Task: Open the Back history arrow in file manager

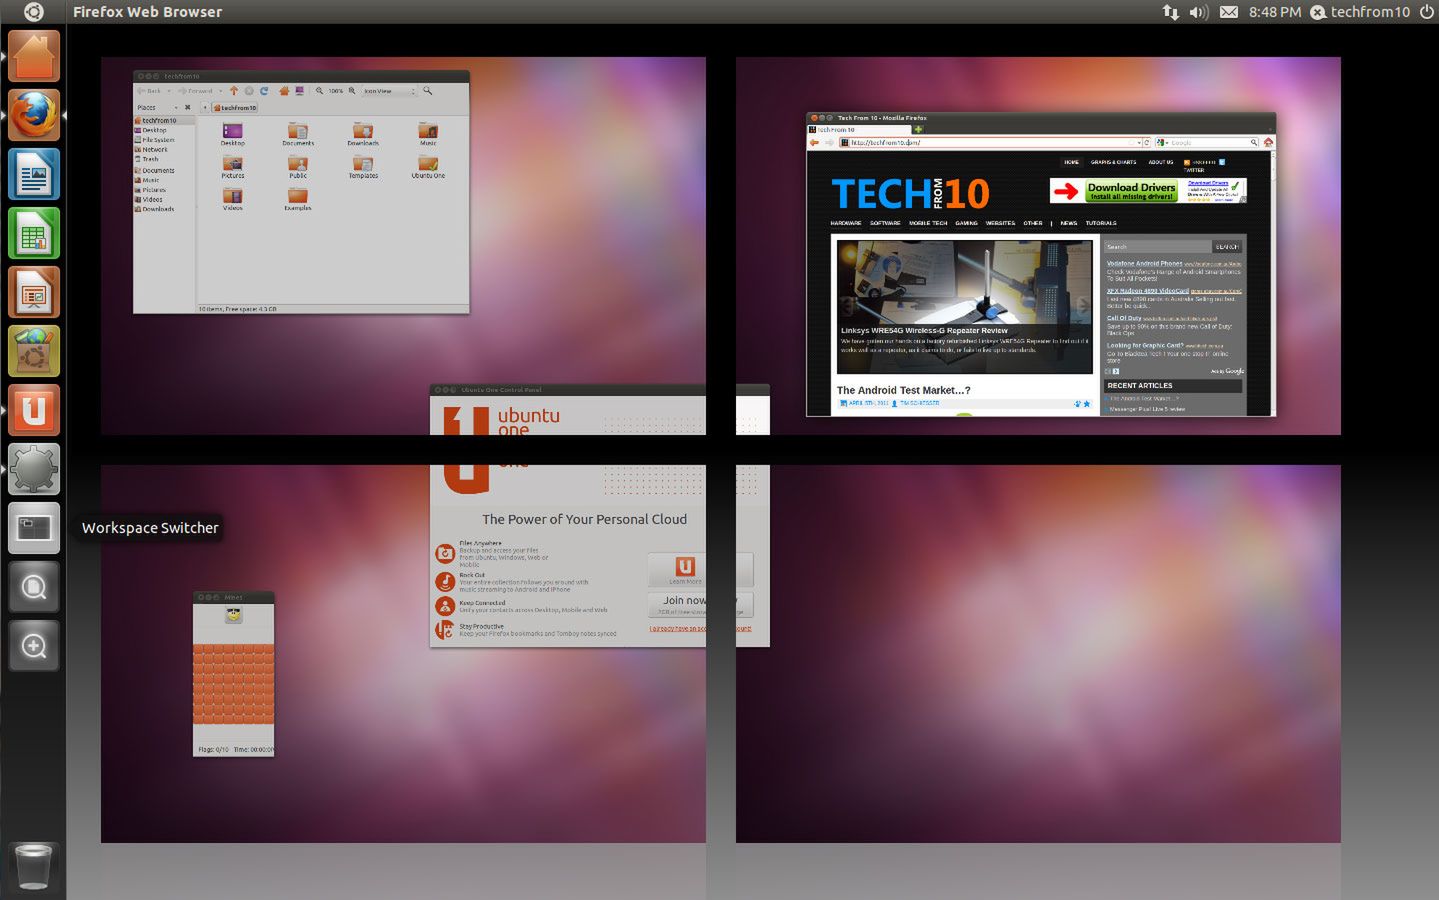Action: pyautogui.click(x=169, y=91)
